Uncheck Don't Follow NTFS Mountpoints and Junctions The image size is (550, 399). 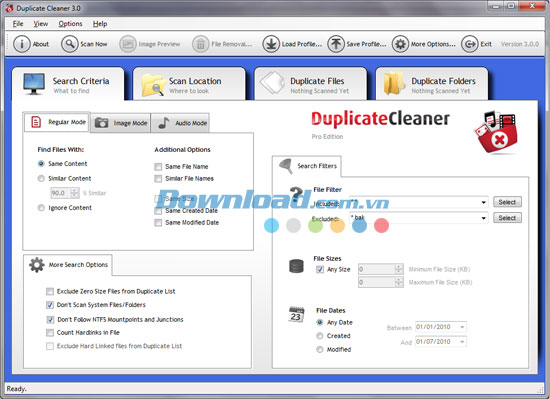50,319
